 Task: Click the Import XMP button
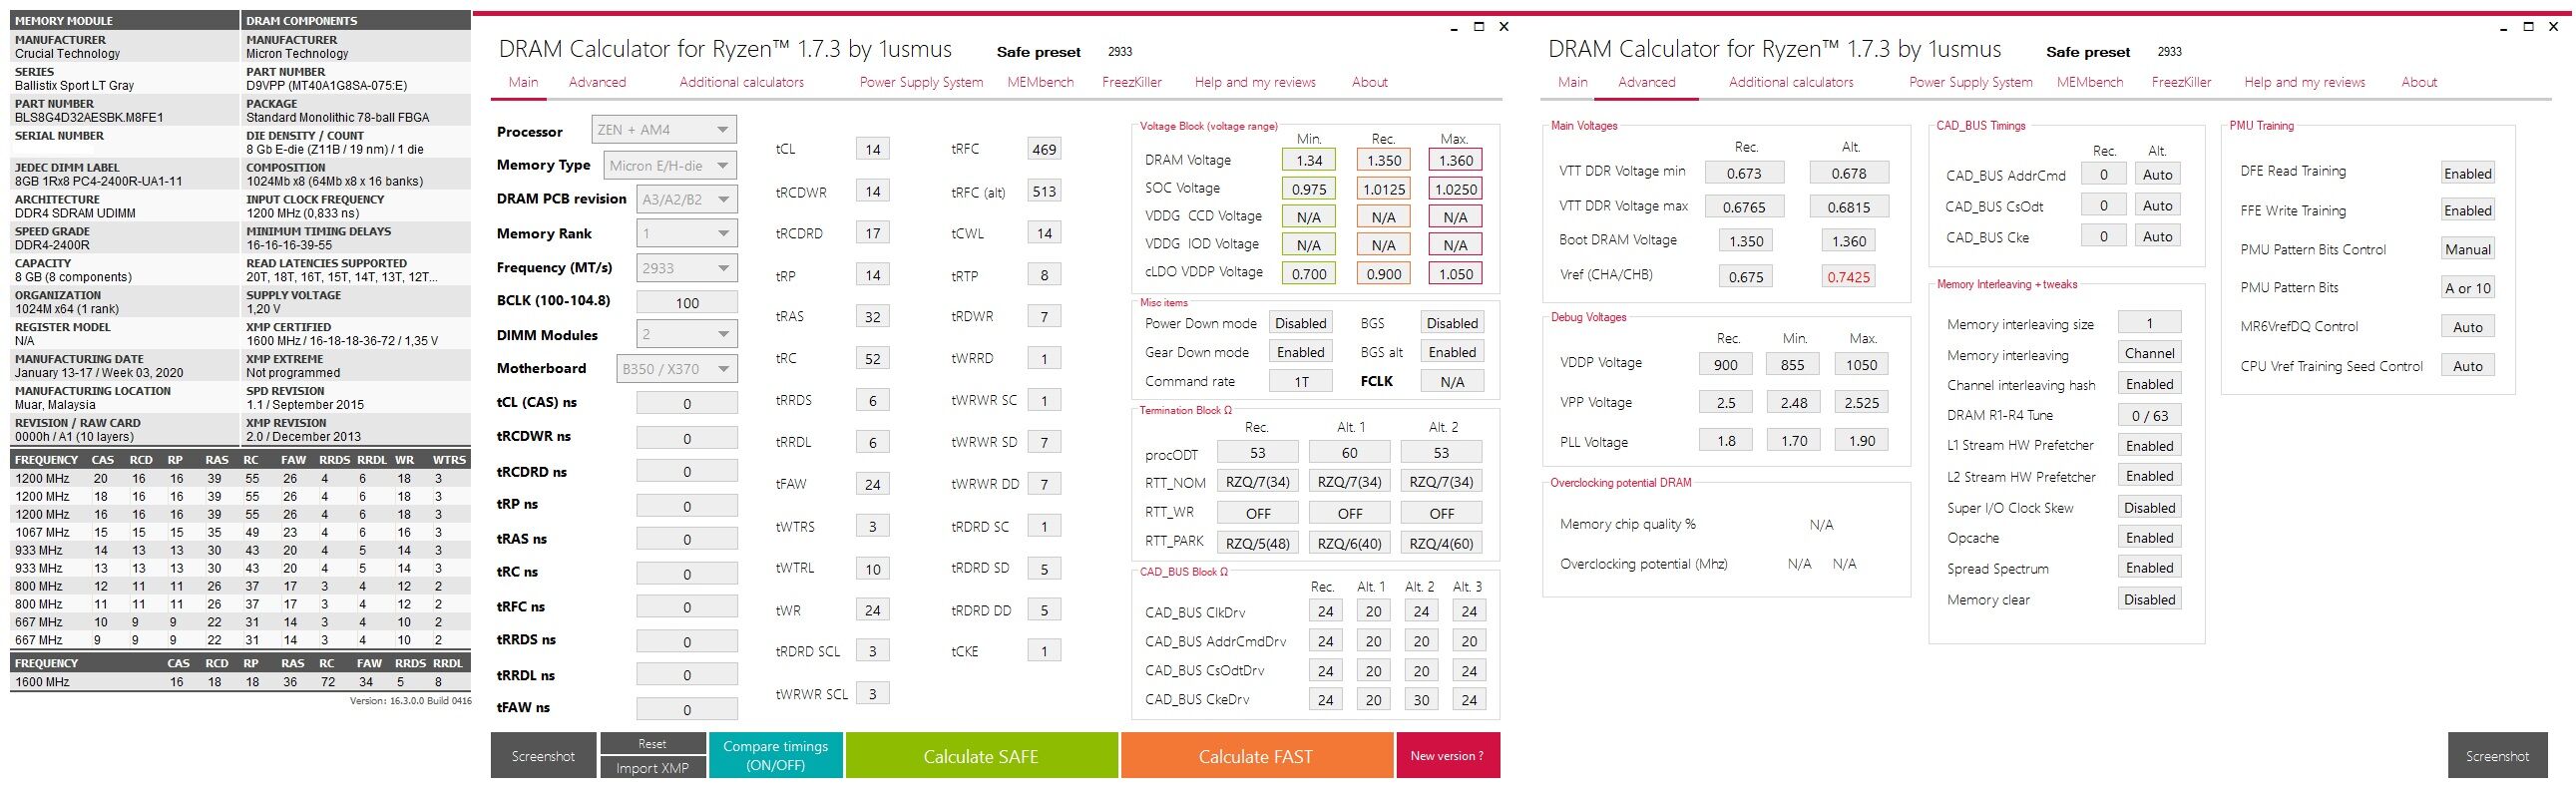[x=652, y=768]
